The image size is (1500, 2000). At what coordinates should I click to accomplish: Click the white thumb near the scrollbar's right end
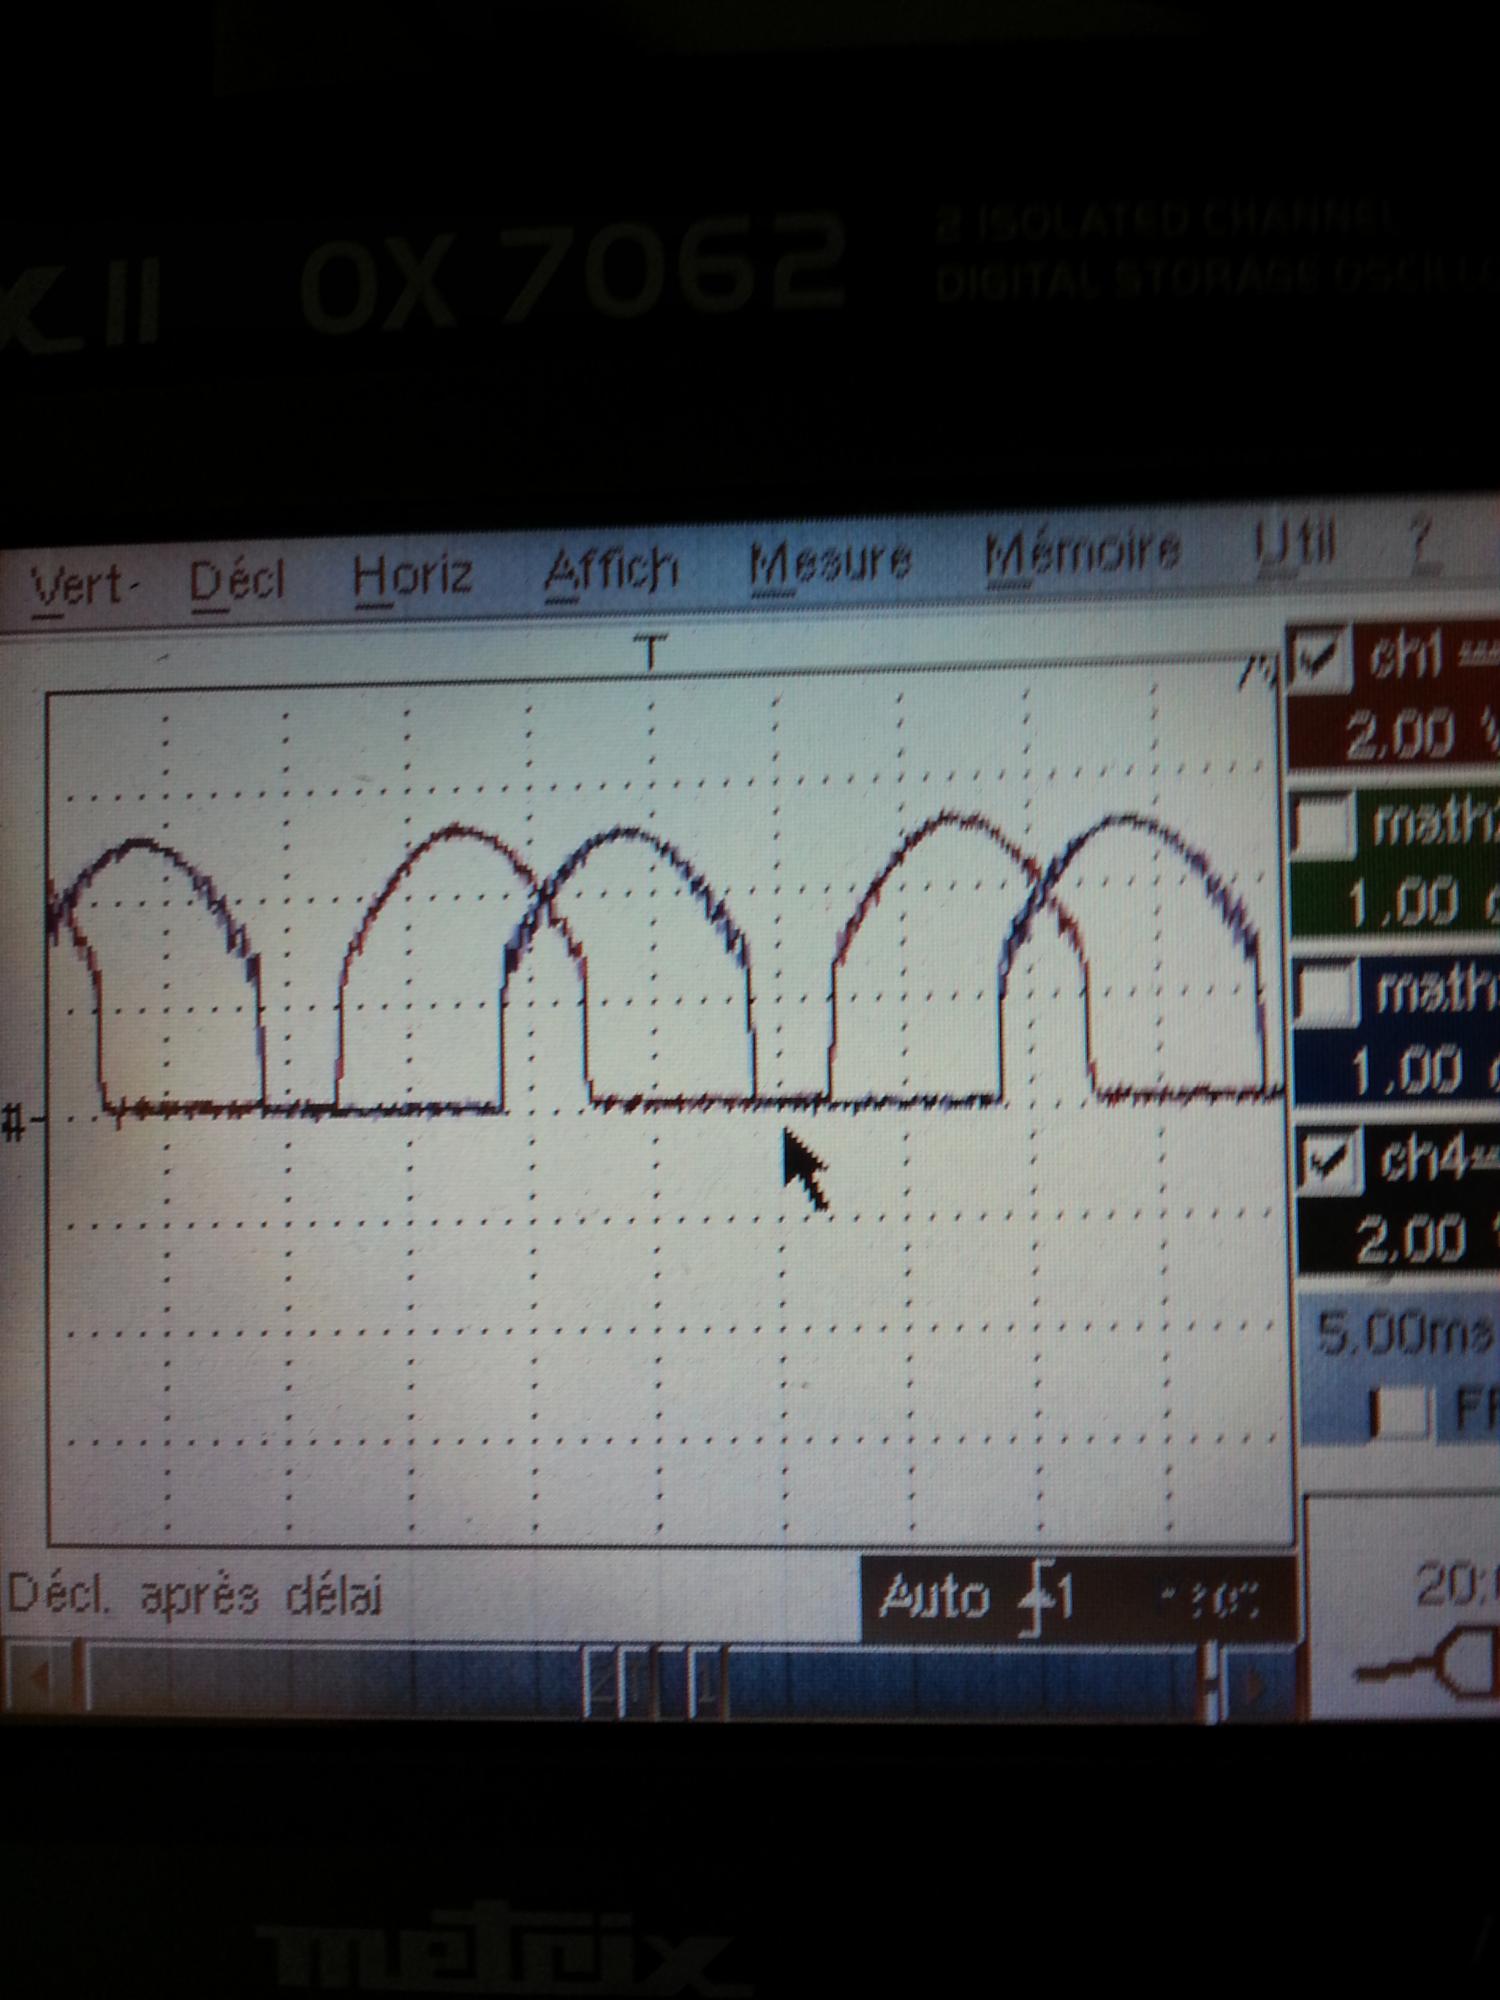1212,1681
